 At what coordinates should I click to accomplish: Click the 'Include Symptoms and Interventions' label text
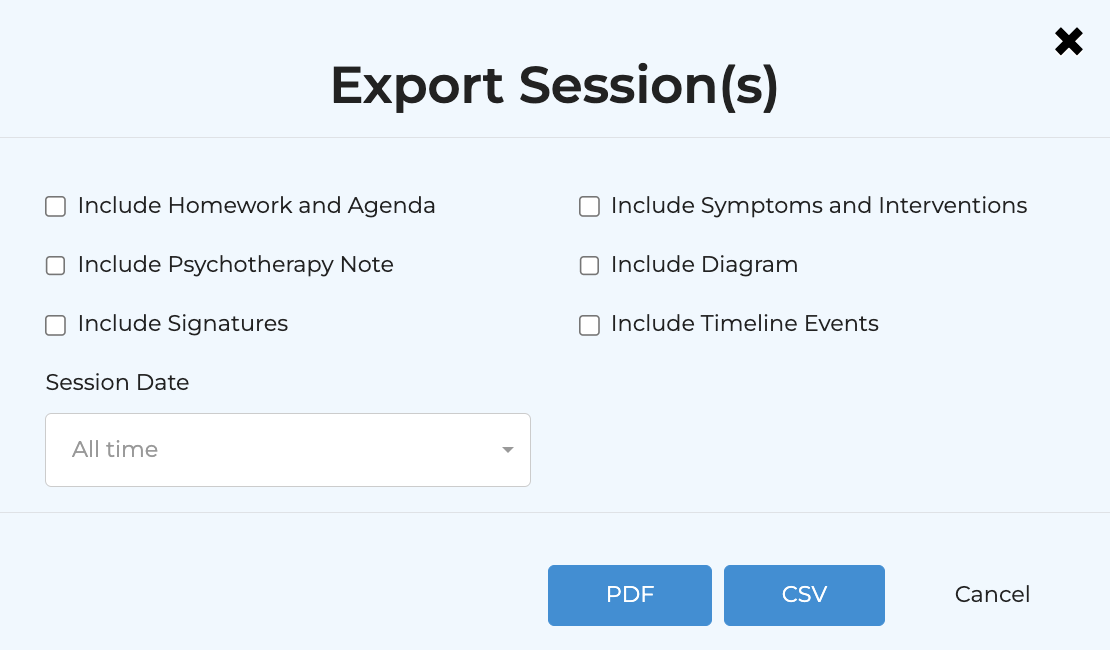818,206
